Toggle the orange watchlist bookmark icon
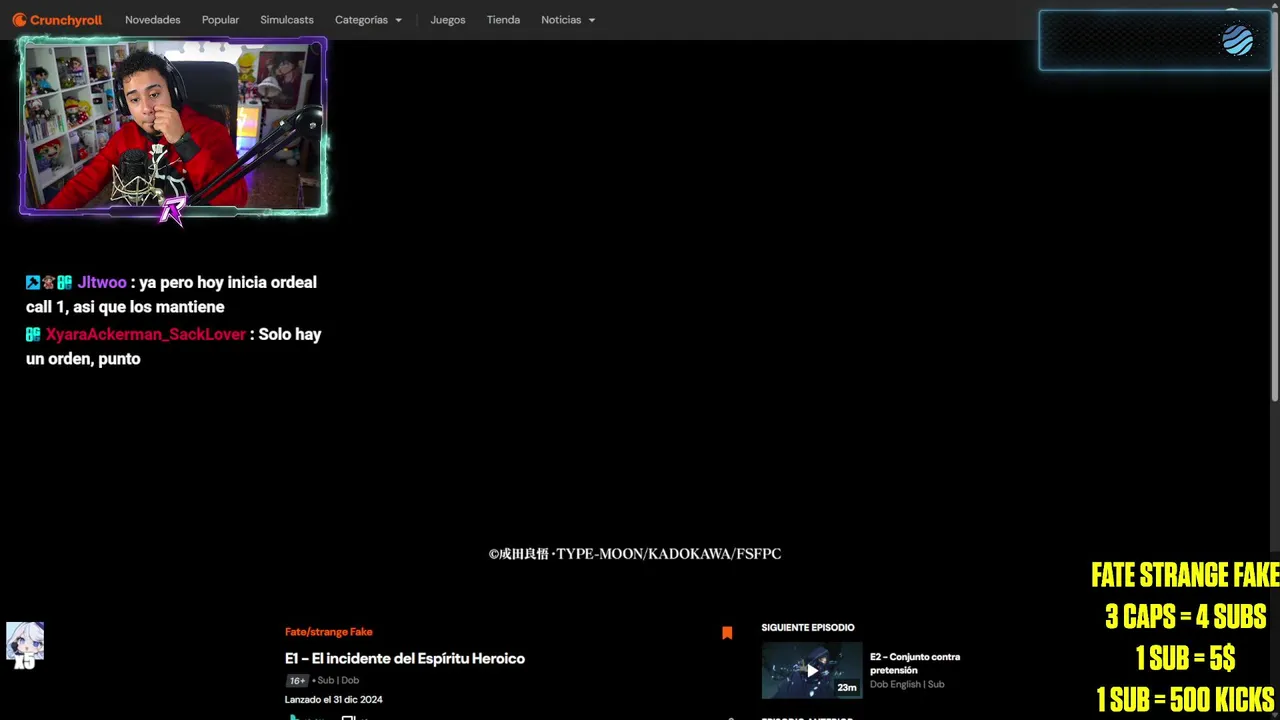 pos(727,632)
